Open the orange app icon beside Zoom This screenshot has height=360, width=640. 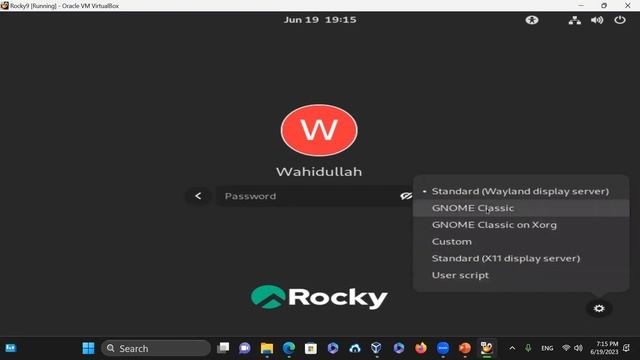coord(464,348)
